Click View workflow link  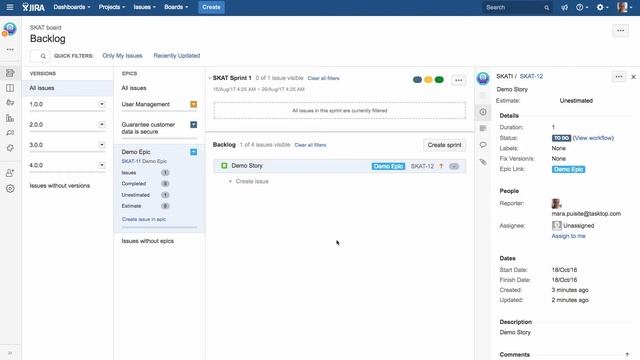point(593,138)
